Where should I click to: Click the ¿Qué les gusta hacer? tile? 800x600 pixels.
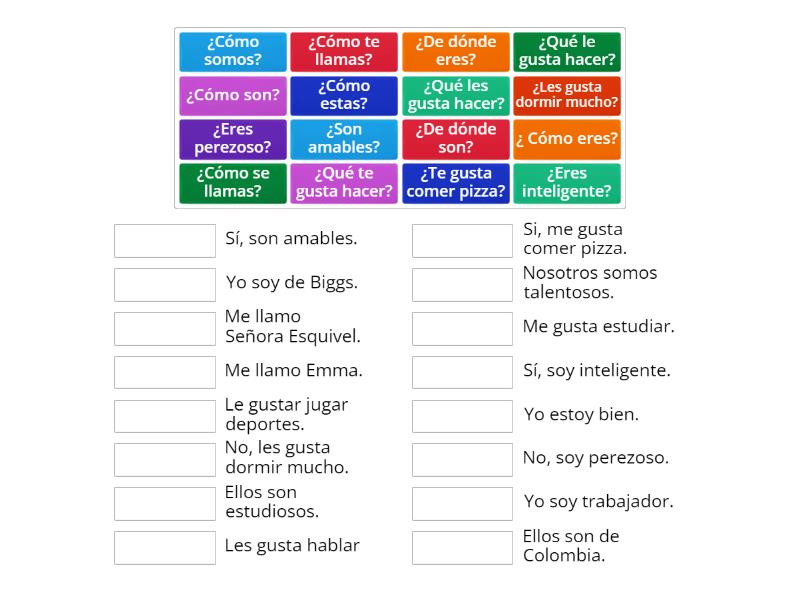tap(456, 95)
